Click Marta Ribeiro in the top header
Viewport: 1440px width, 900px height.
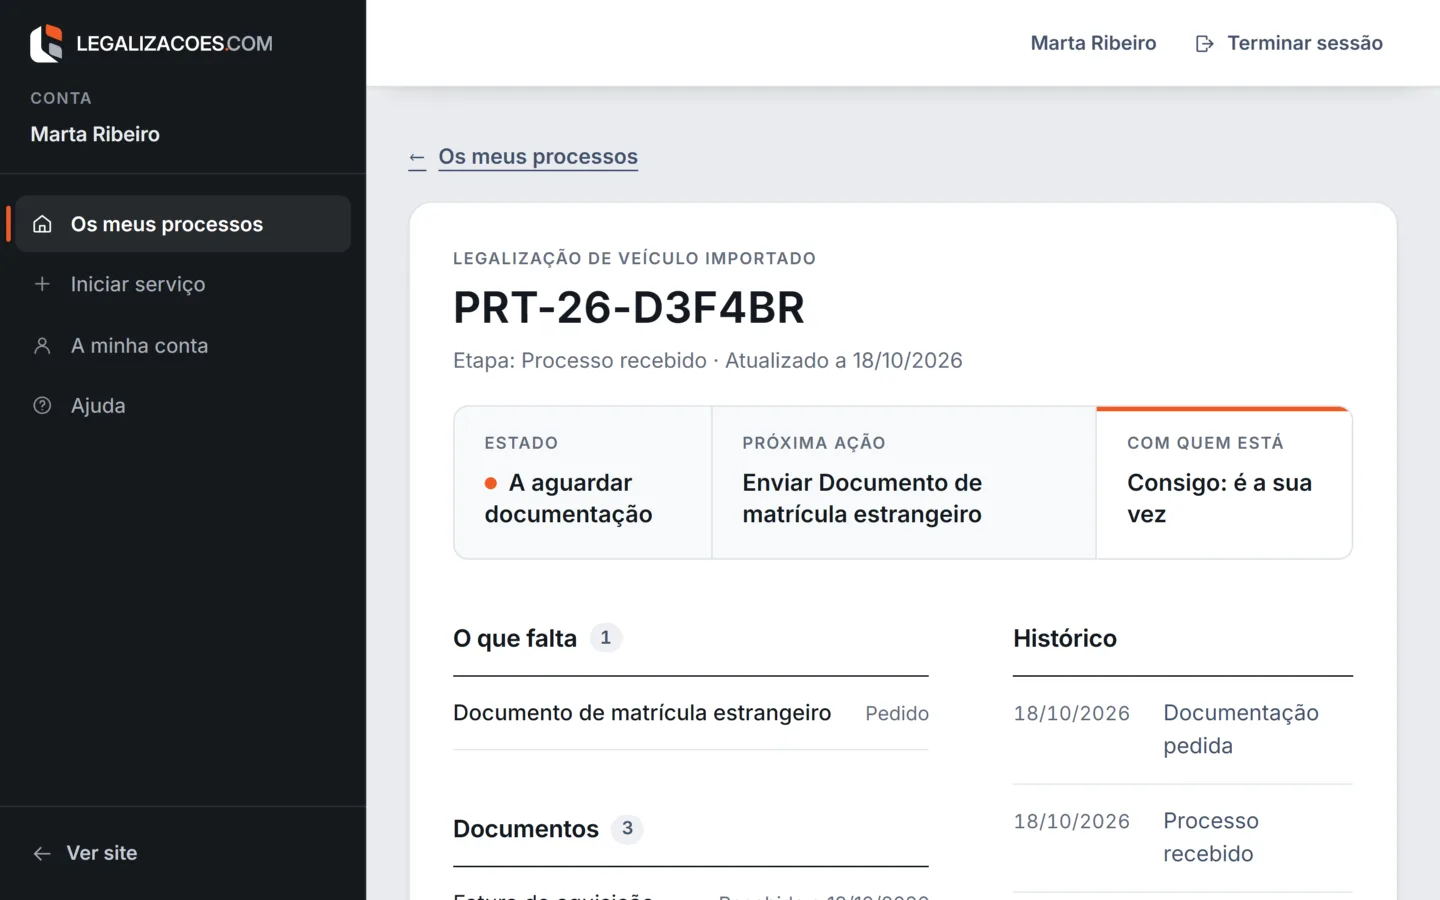coord(1093,43)
